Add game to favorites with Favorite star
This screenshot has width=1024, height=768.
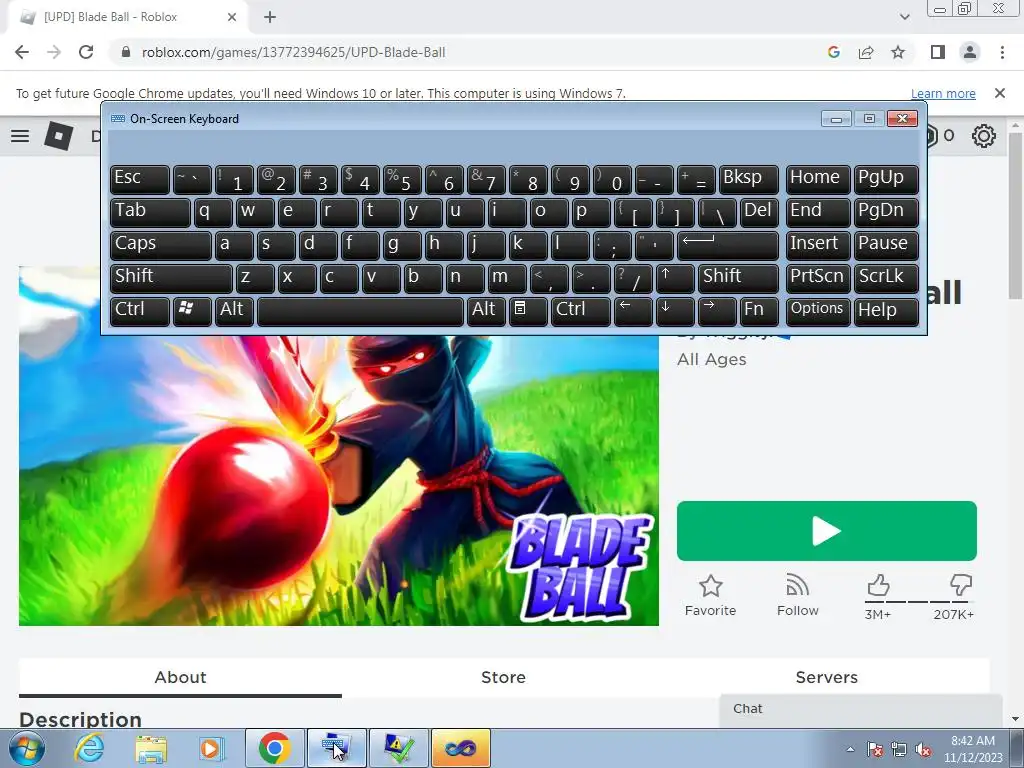711,596
